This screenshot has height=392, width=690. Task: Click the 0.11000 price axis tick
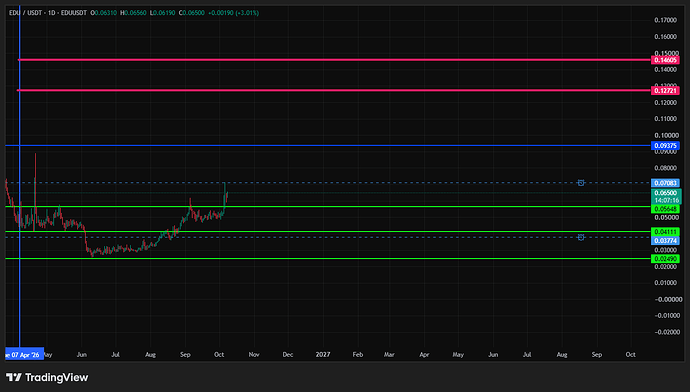[665, 119]
